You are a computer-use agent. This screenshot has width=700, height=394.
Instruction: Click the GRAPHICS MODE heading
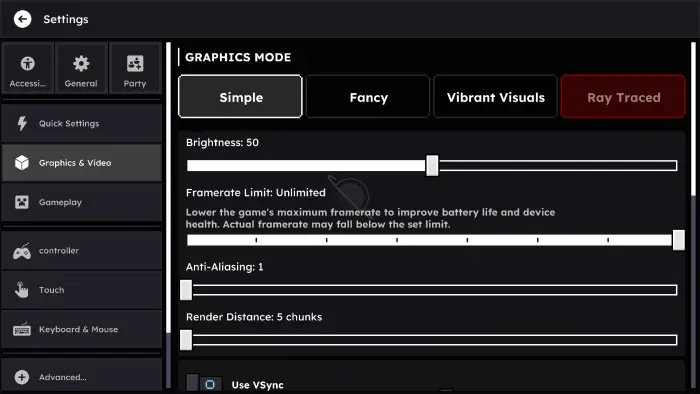pos(238,57)
